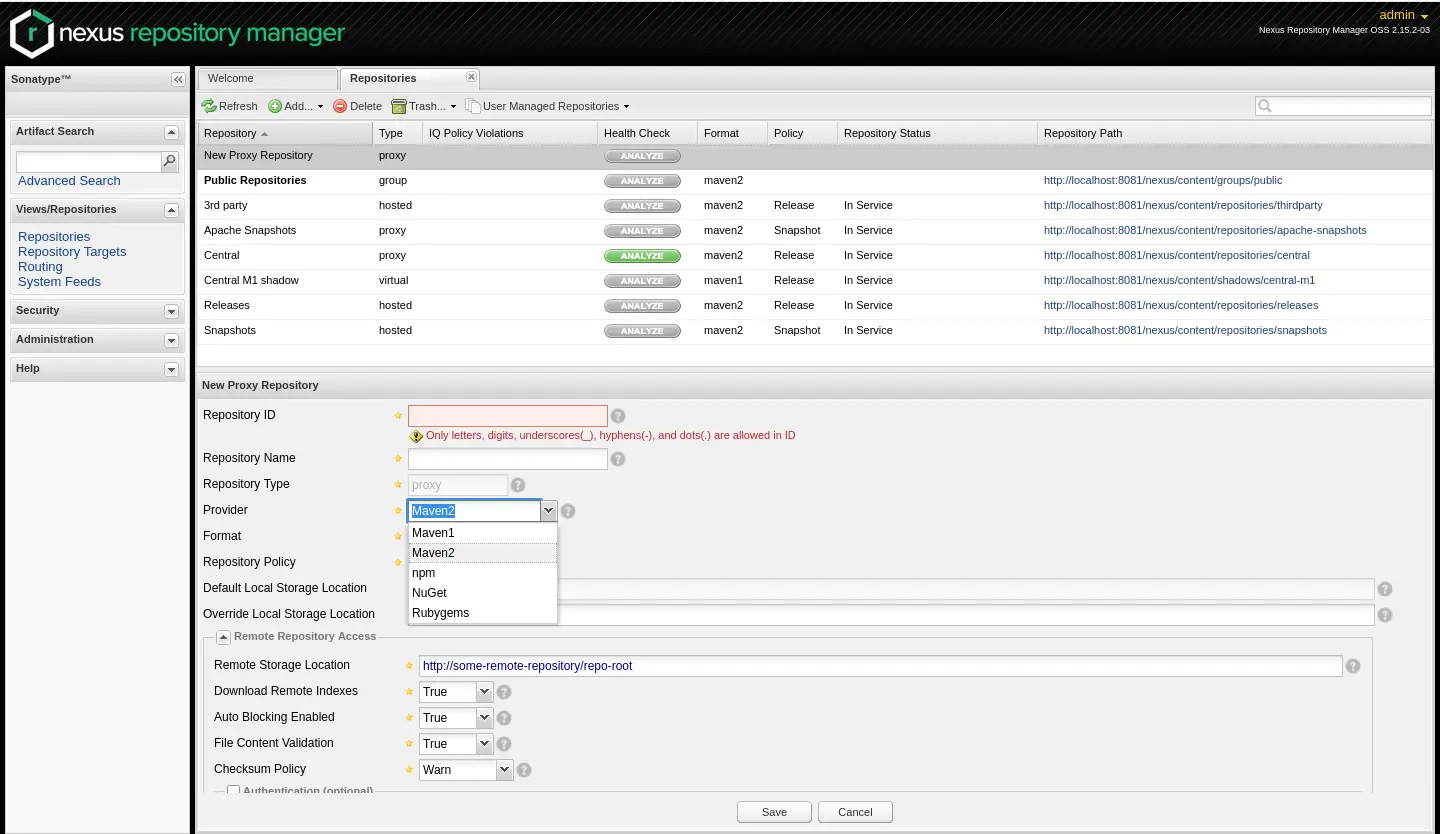Click help icon for File Content Validation
1440x834 pixels.
(x=504, y=744)
